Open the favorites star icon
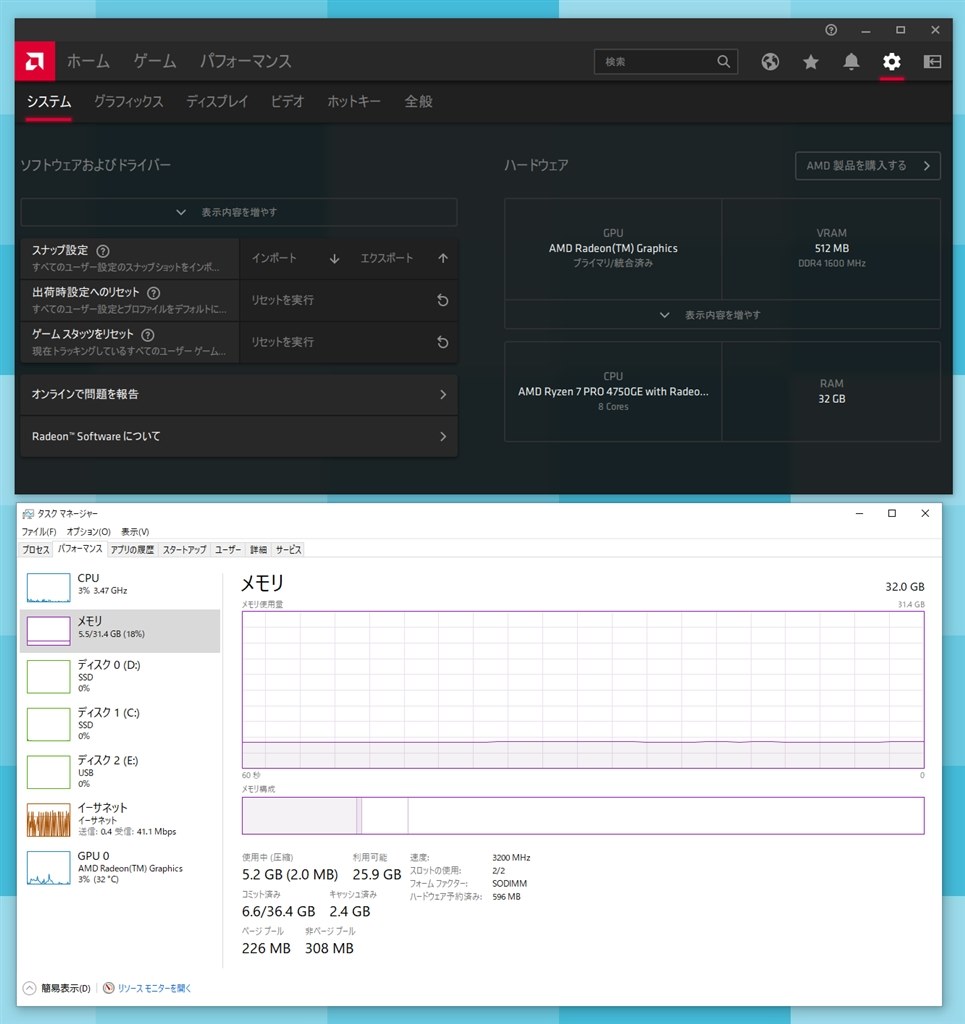Viewport: 965px width, 1024px height. tap(810, 61)
